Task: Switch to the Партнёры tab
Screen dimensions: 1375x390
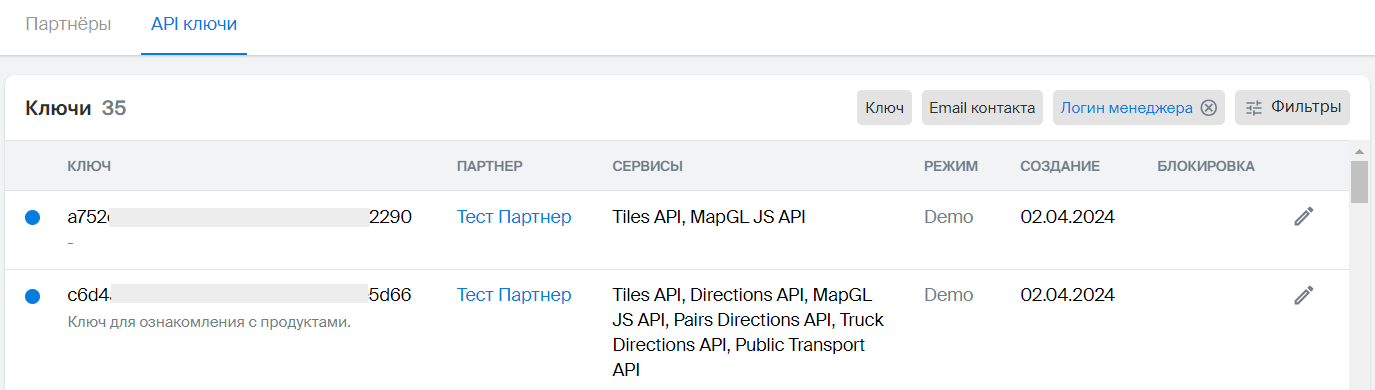Action: 68,24
